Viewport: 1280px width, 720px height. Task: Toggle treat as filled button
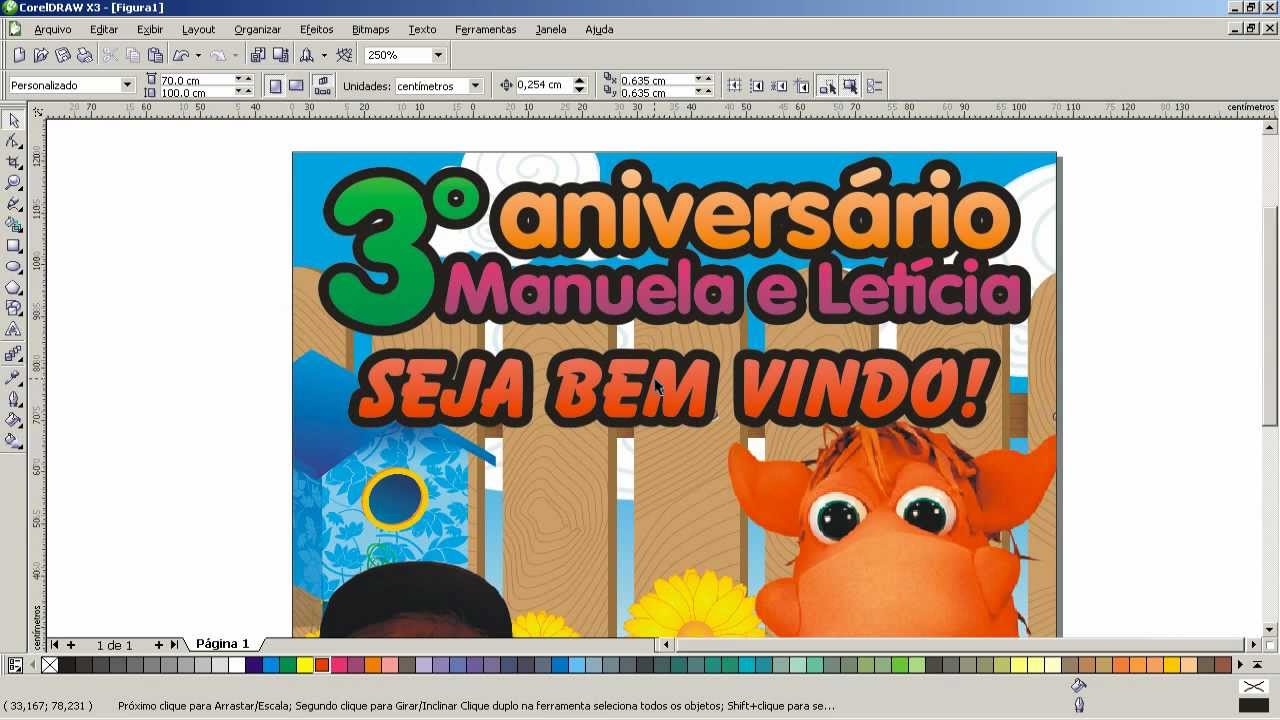click(849, 86)
